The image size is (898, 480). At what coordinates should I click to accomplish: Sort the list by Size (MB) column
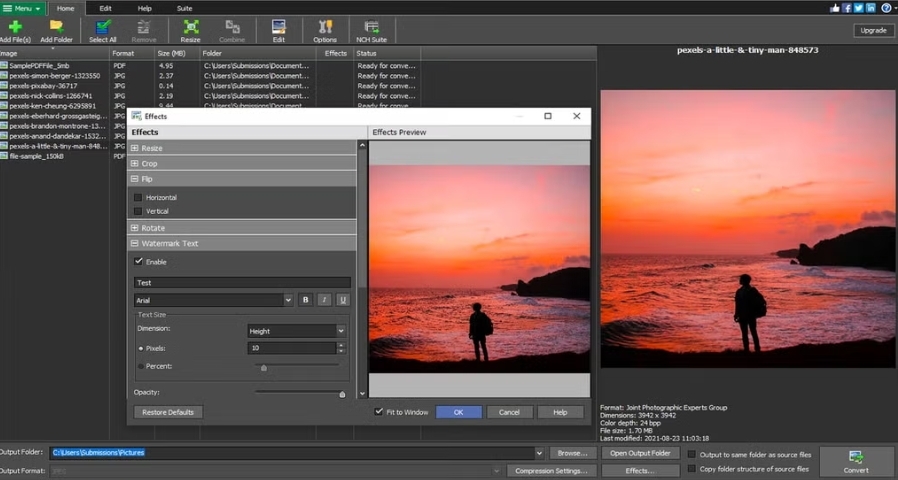point(176,53)
